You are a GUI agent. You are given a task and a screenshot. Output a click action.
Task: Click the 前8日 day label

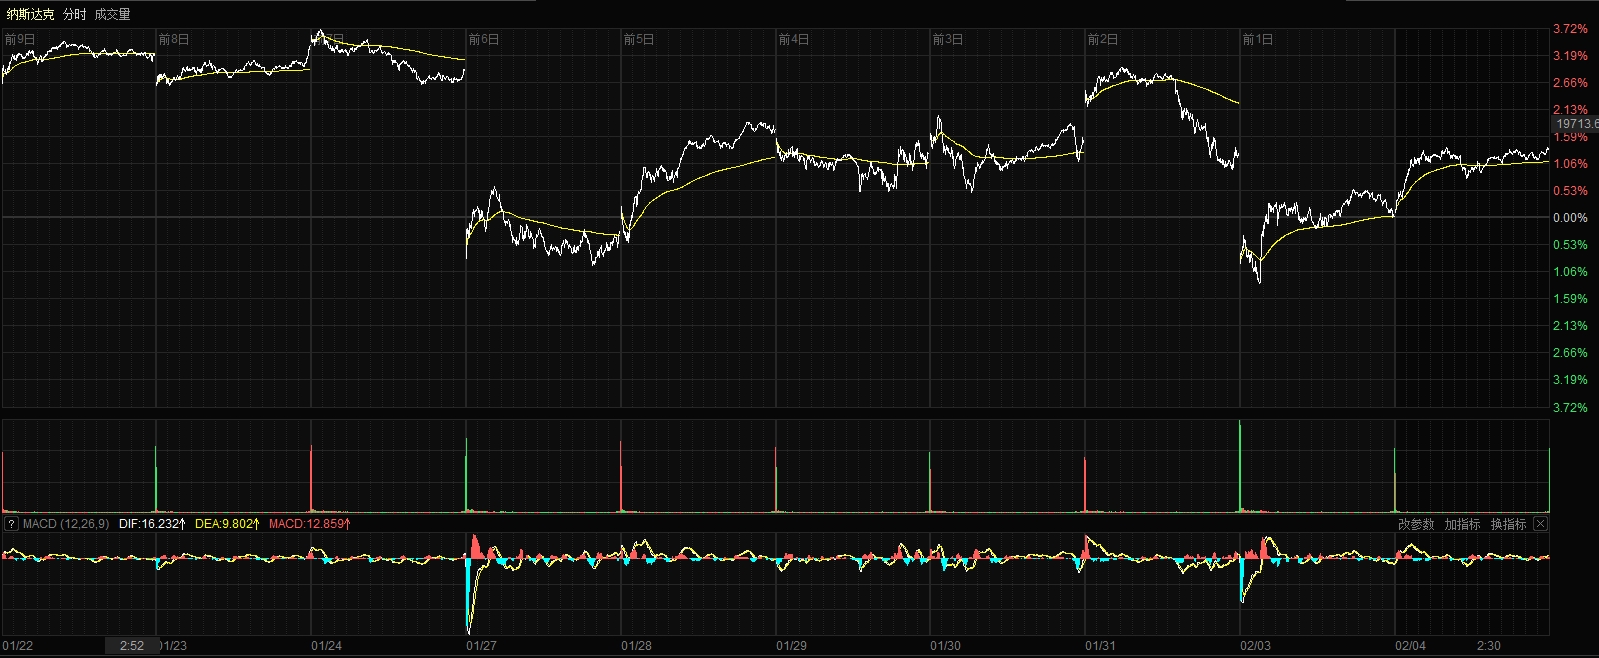tap(174, 40)
